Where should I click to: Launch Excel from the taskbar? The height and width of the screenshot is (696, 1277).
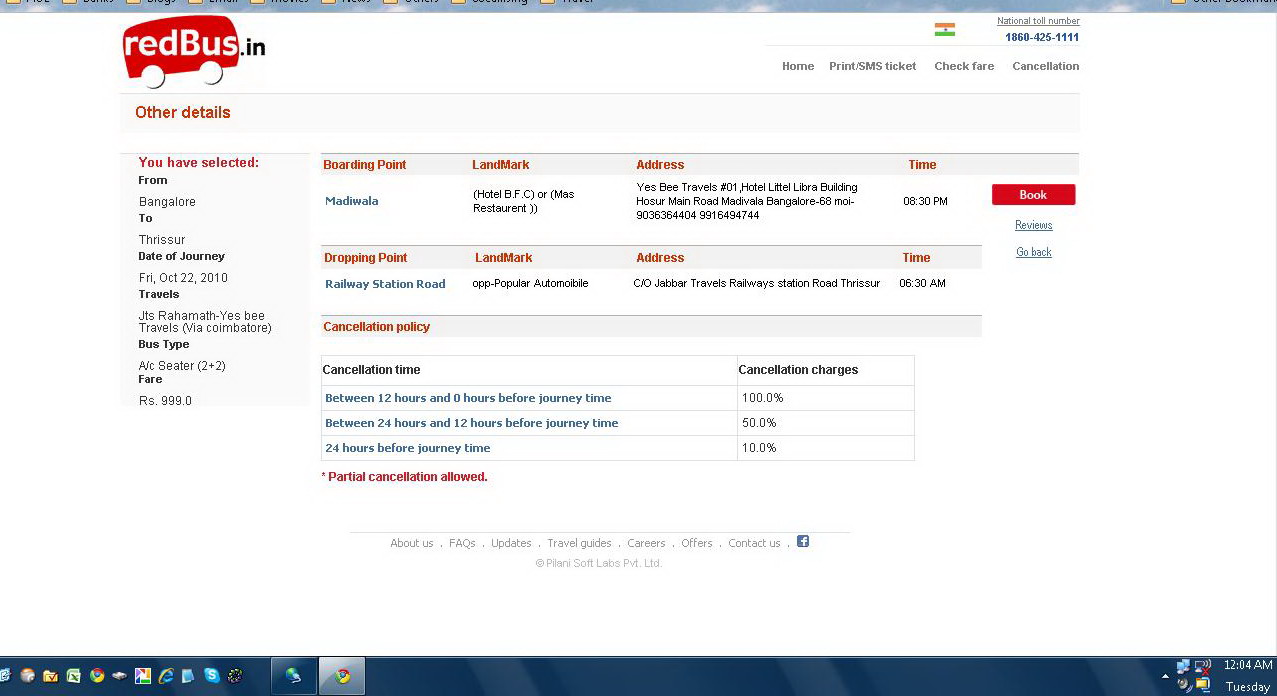pyautogui.click(x=73, y=676)
